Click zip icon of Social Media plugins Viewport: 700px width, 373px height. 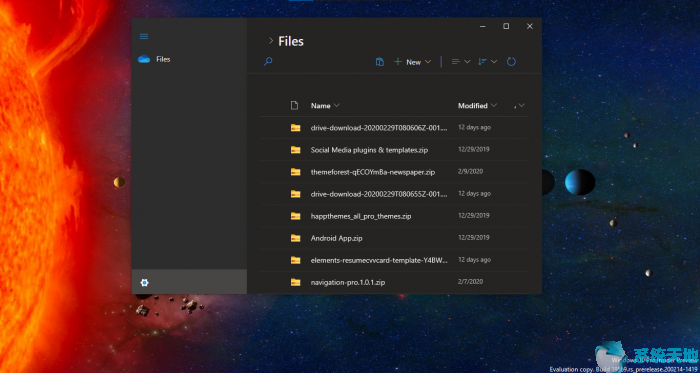(x=296, y=149)
